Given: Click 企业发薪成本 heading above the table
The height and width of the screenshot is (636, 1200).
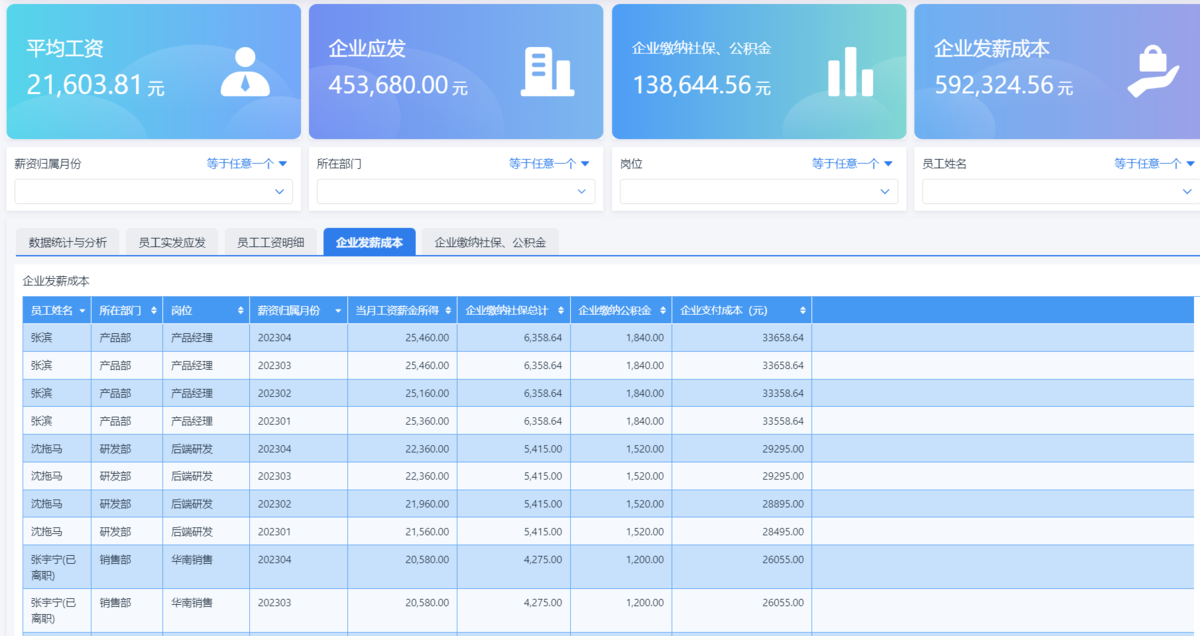Looking at the screenshot, I should 56,282.
